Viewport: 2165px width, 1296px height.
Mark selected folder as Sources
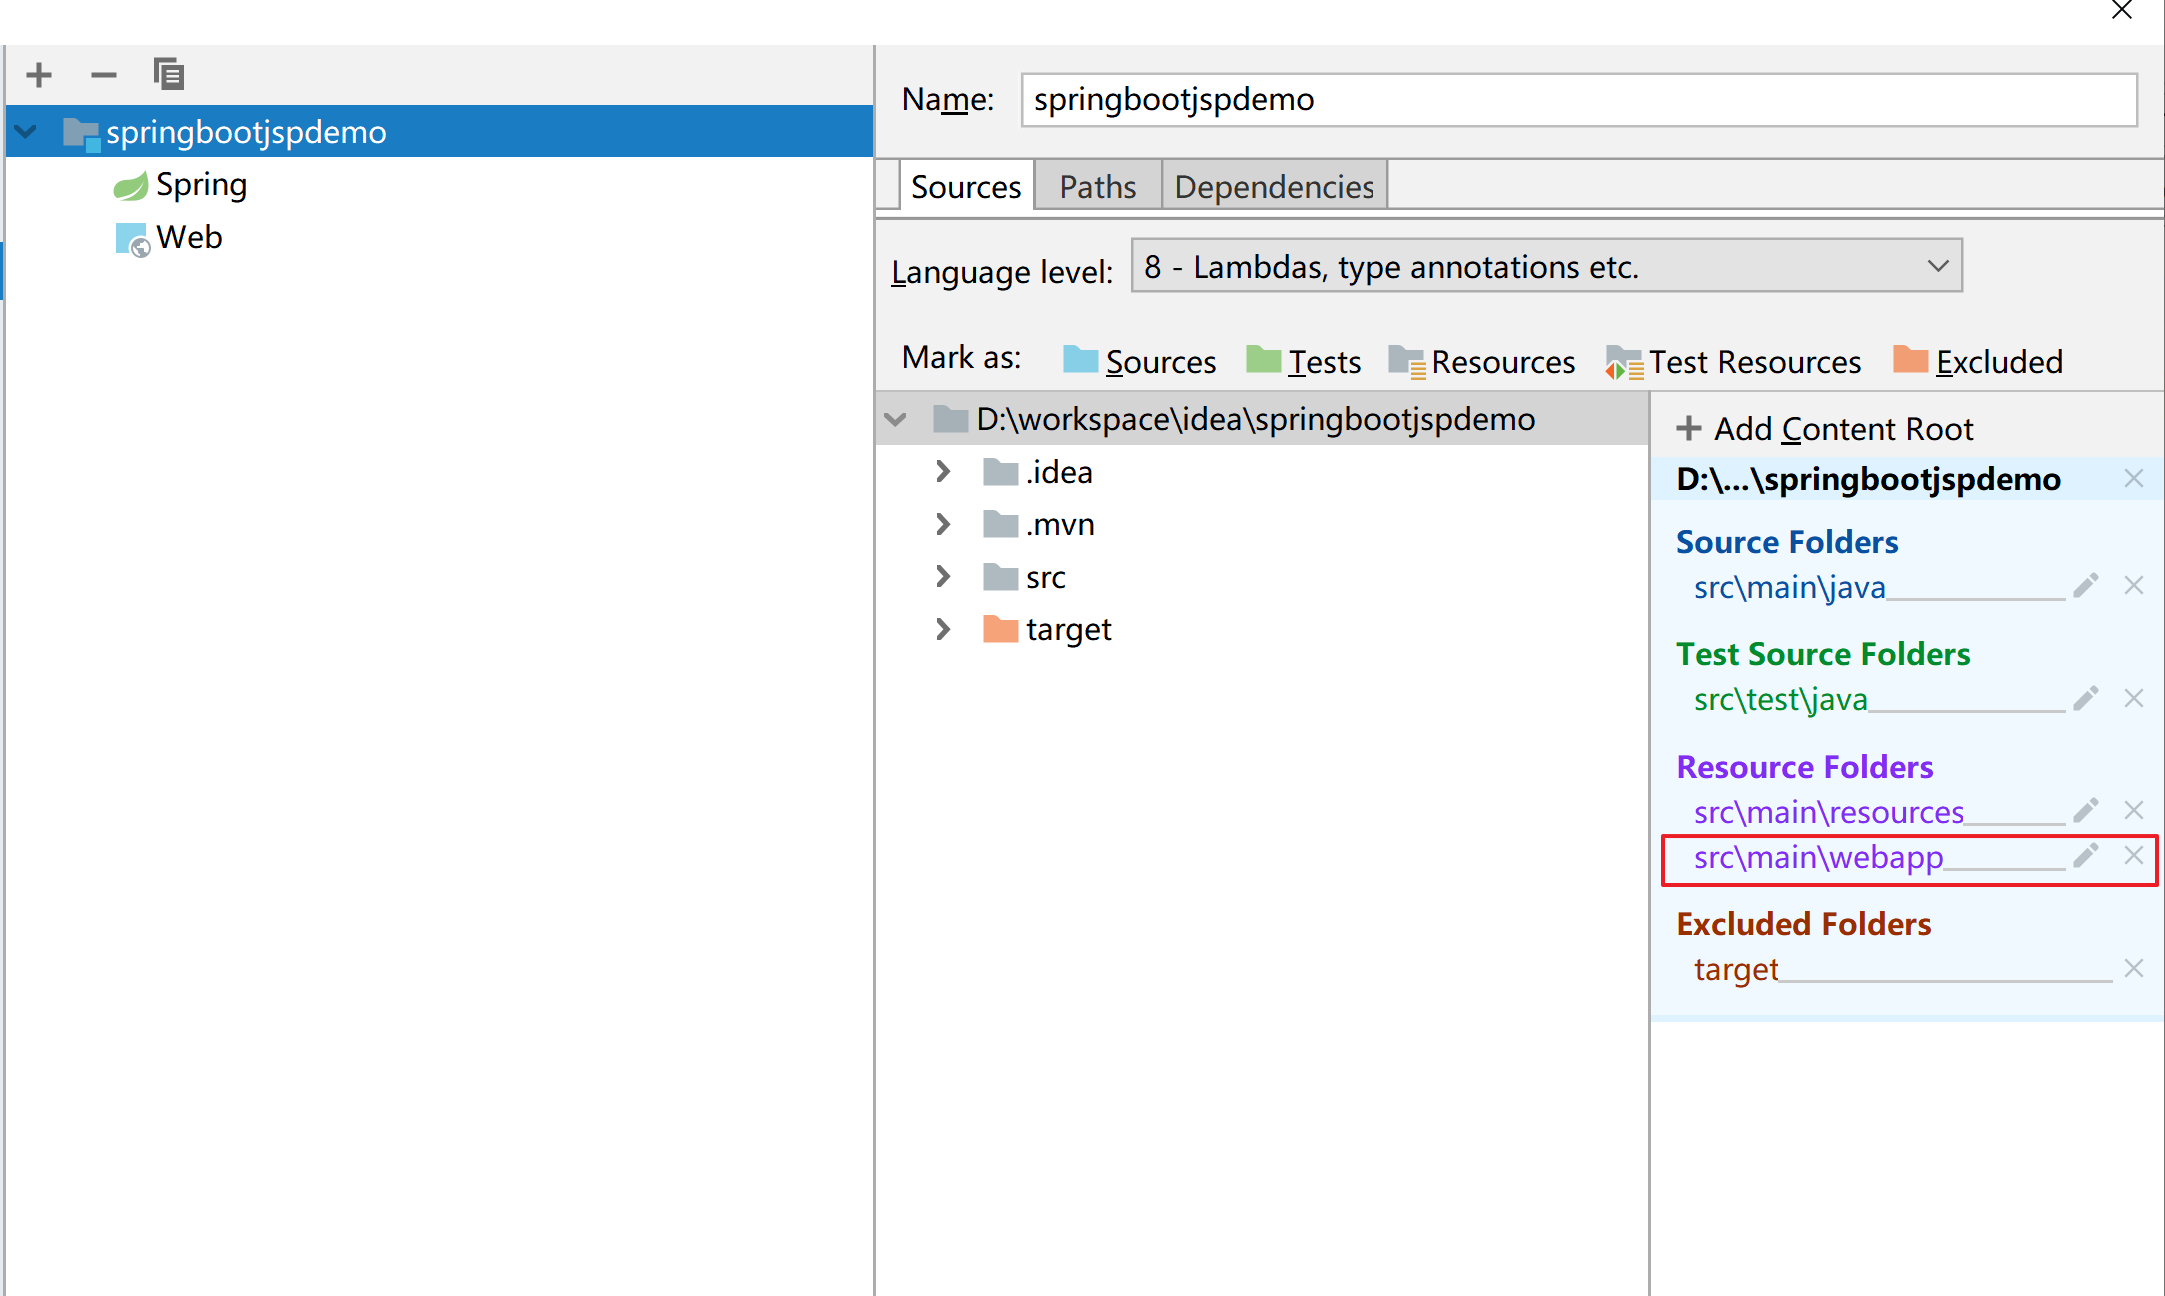1140,361
